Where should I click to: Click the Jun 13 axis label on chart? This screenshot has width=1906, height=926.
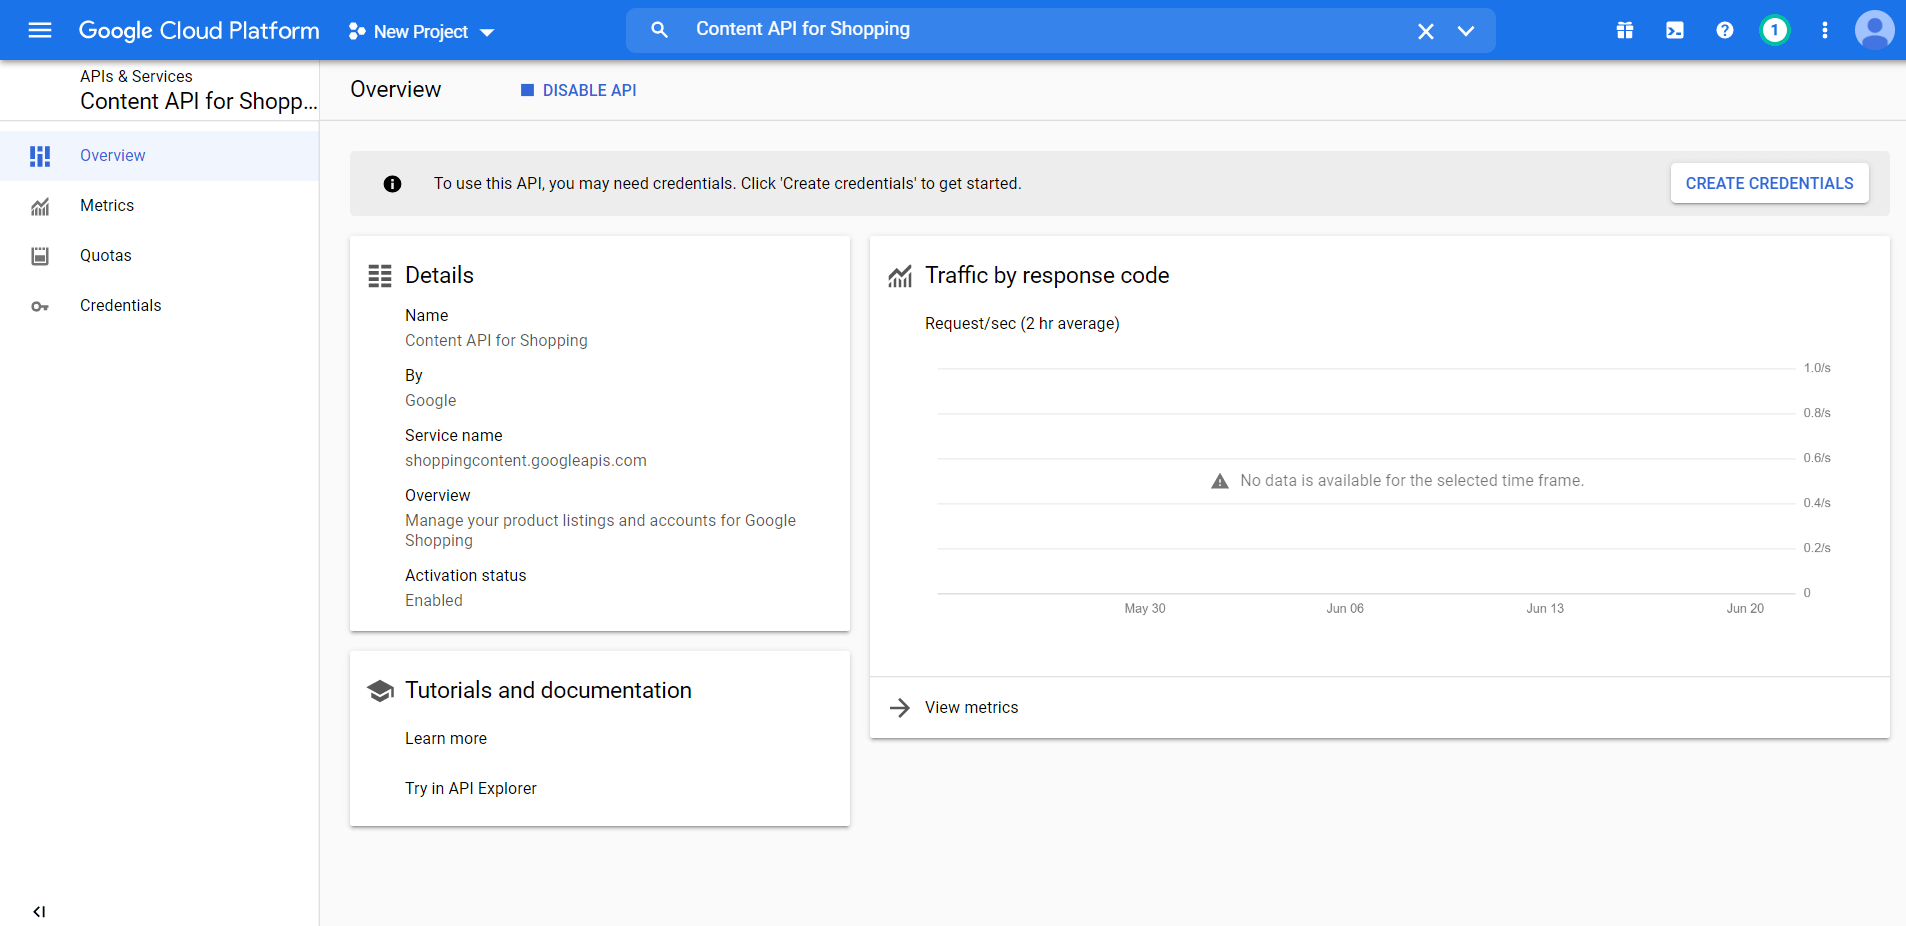[x=1545, y=608]
